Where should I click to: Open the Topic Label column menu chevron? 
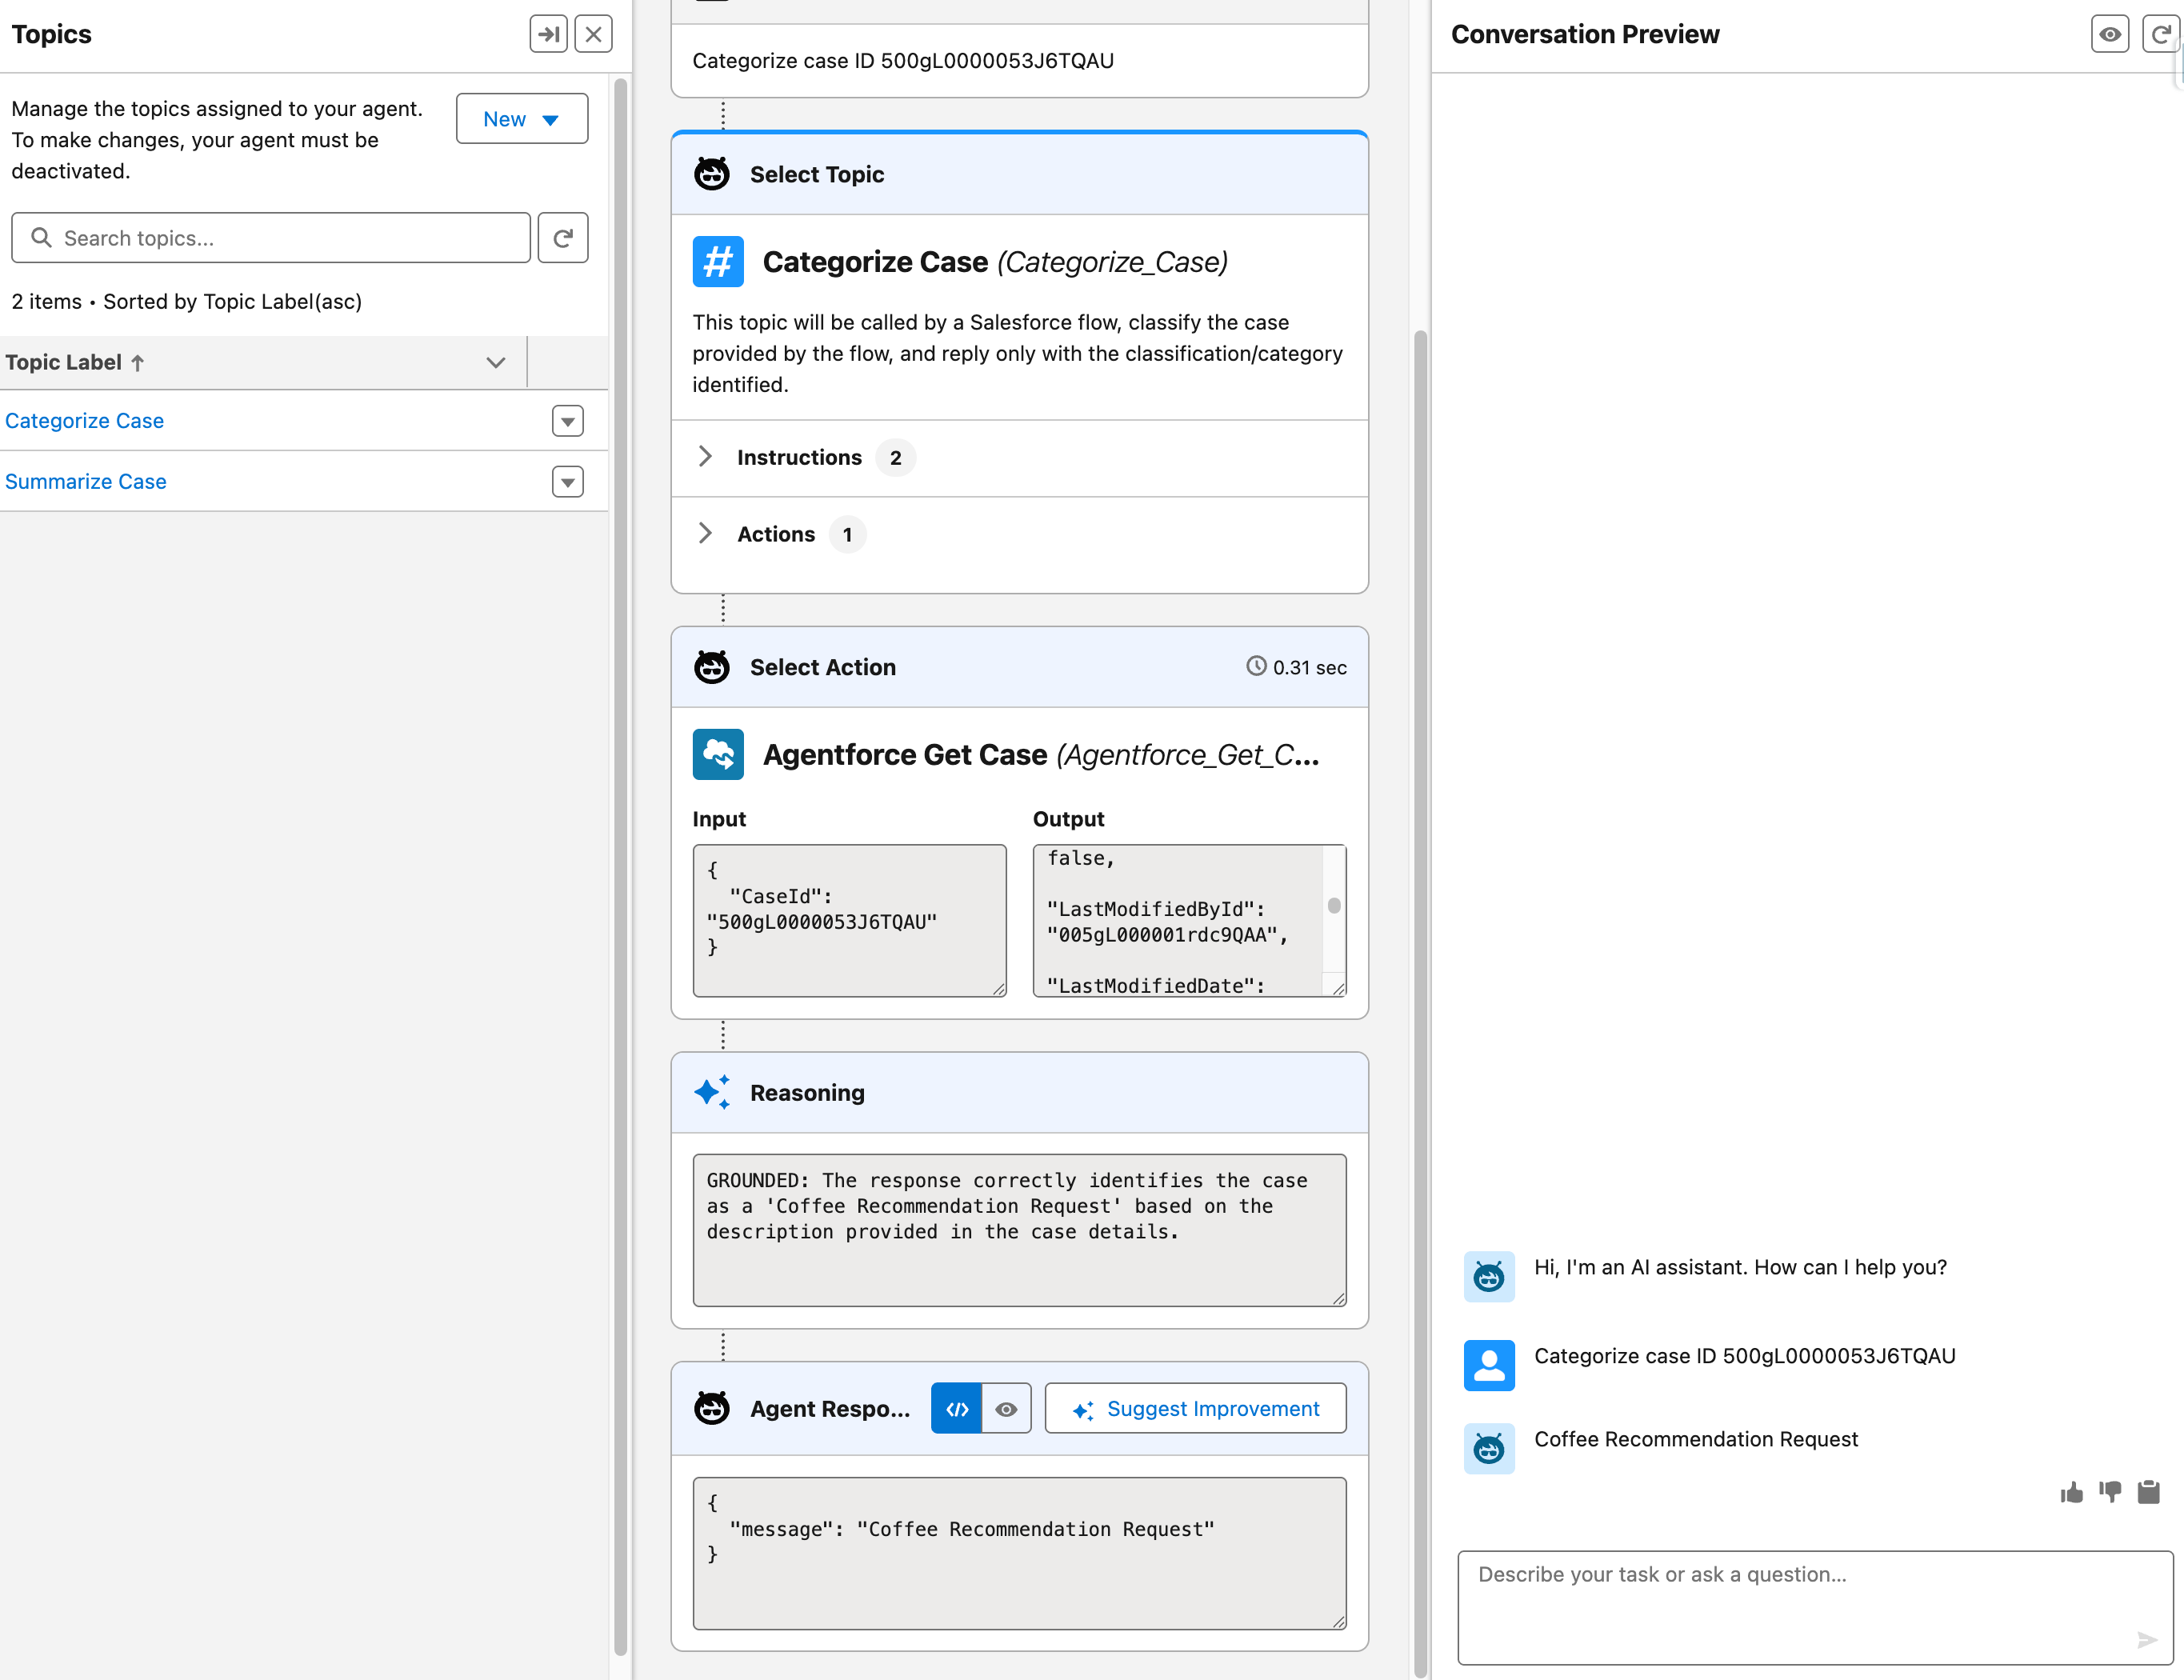[x=496, y=362]
